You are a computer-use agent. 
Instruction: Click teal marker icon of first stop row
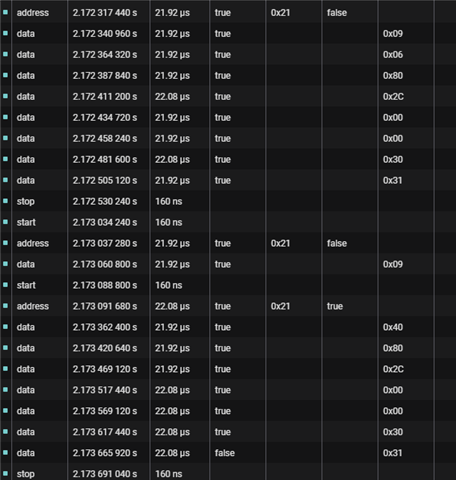point(5,201)
